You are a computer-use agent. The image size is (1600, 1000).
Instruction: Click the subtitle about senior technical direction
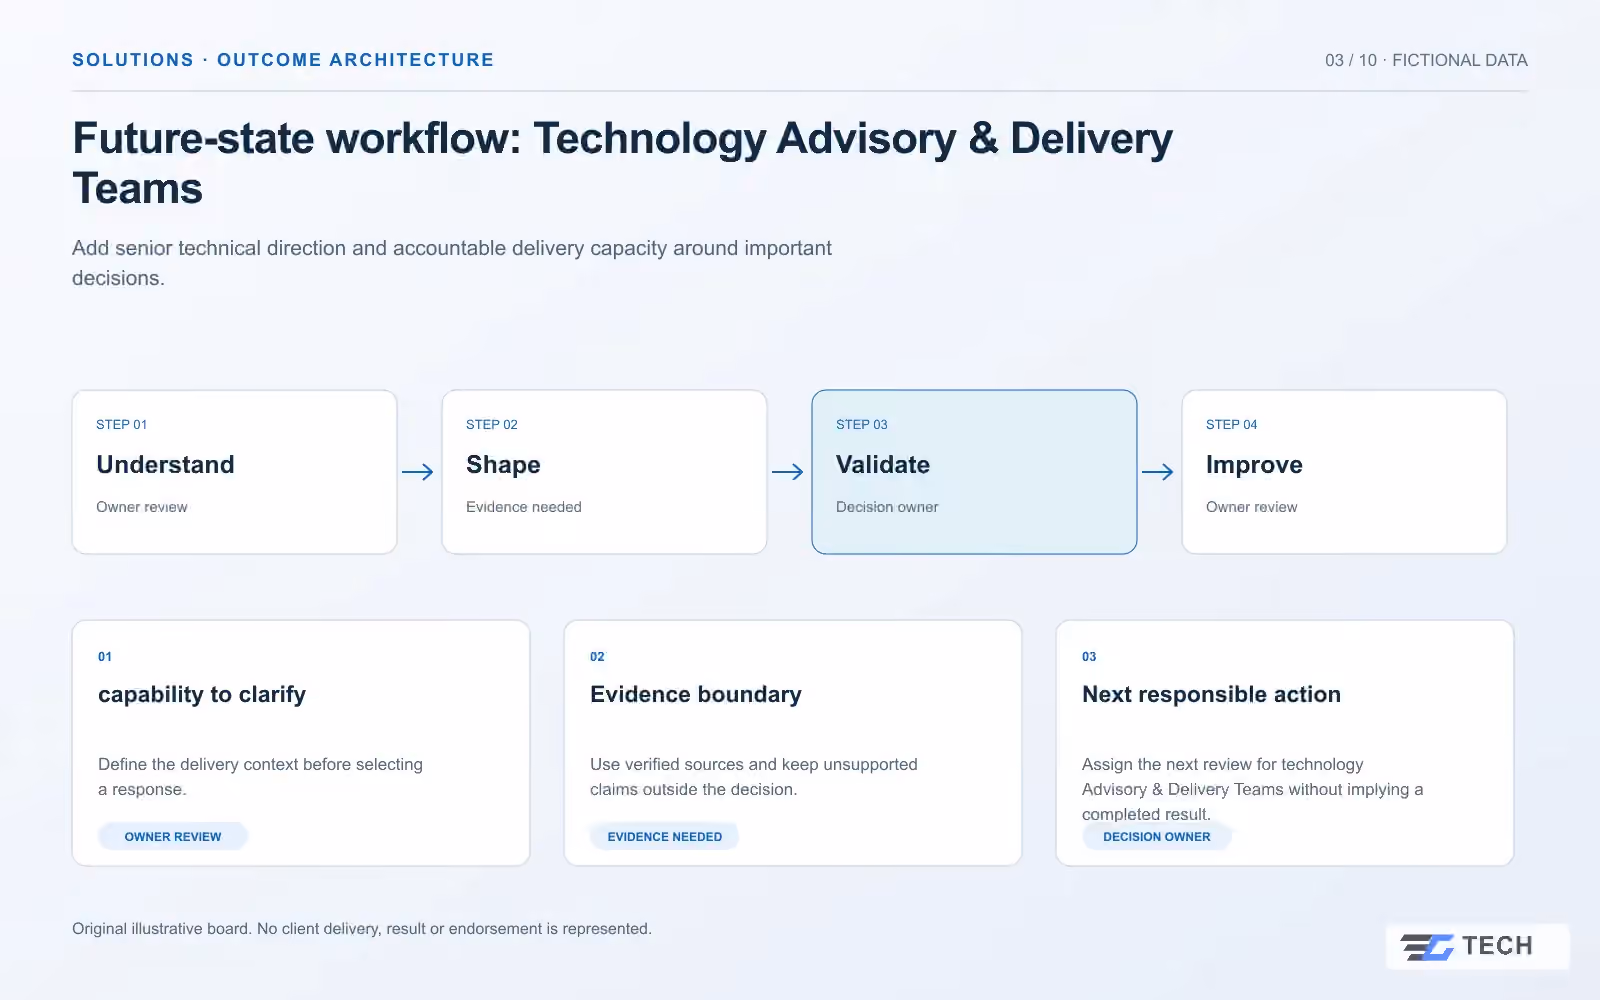452,263
